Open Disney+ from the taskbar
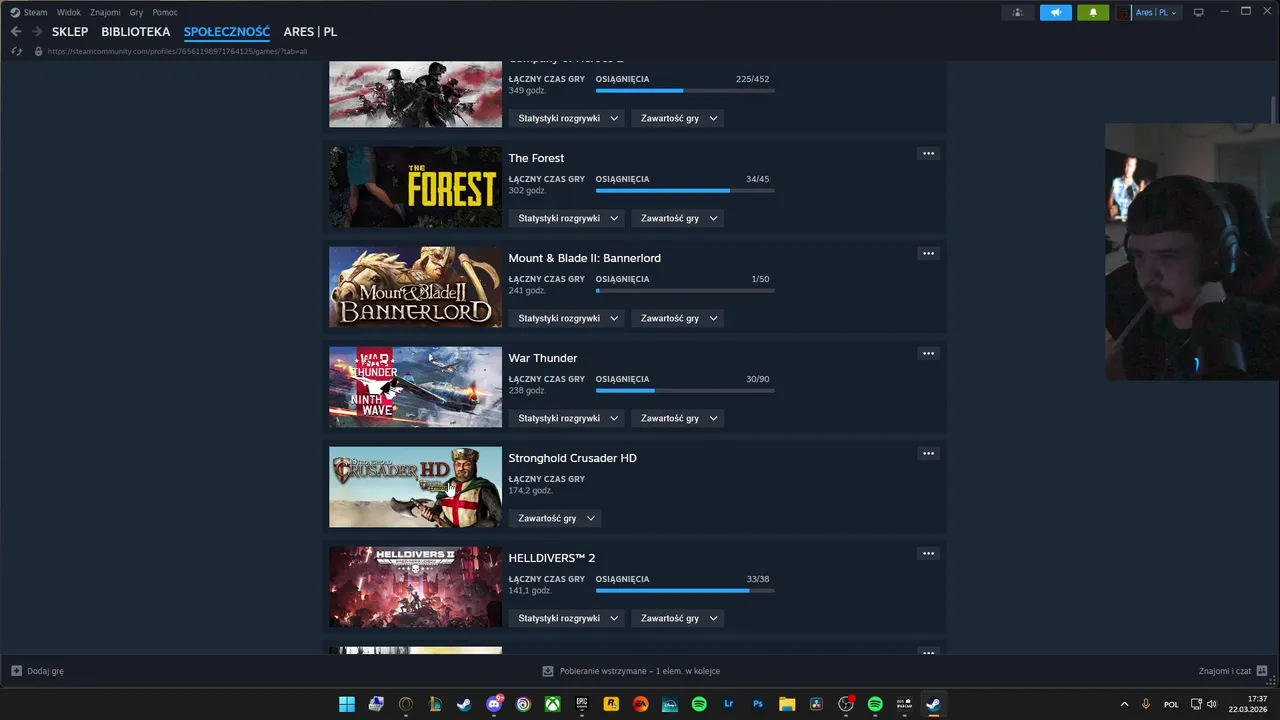1280x720 pixels. pyautogui.click(x=670, y=704)
